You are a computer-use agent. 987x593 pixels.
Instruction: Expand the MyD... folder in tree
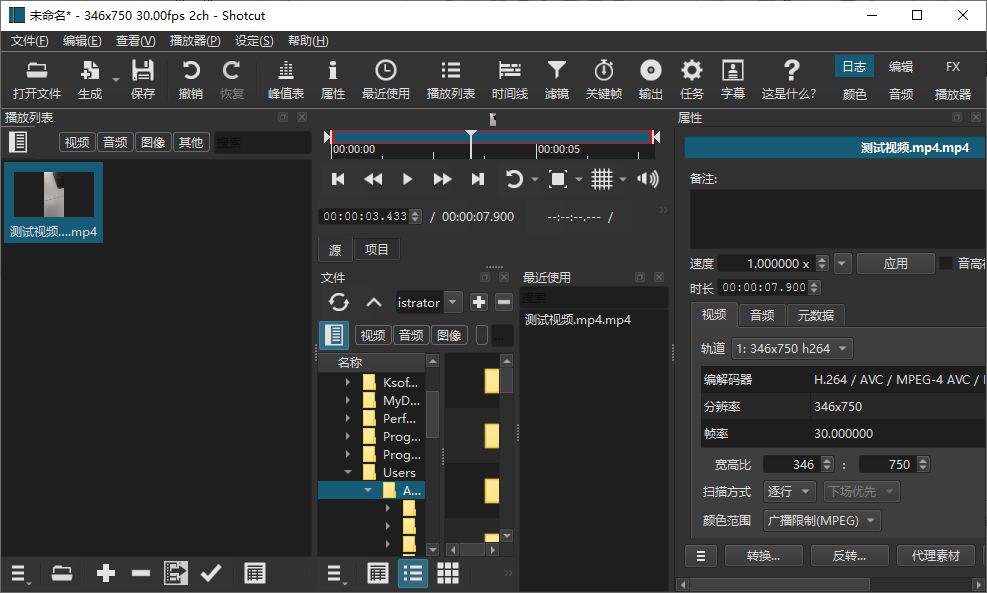click(x=347, y=400)
